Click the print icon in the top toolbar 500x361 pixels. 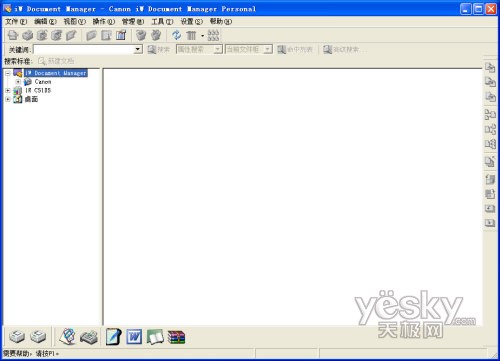tap(13, 35)
